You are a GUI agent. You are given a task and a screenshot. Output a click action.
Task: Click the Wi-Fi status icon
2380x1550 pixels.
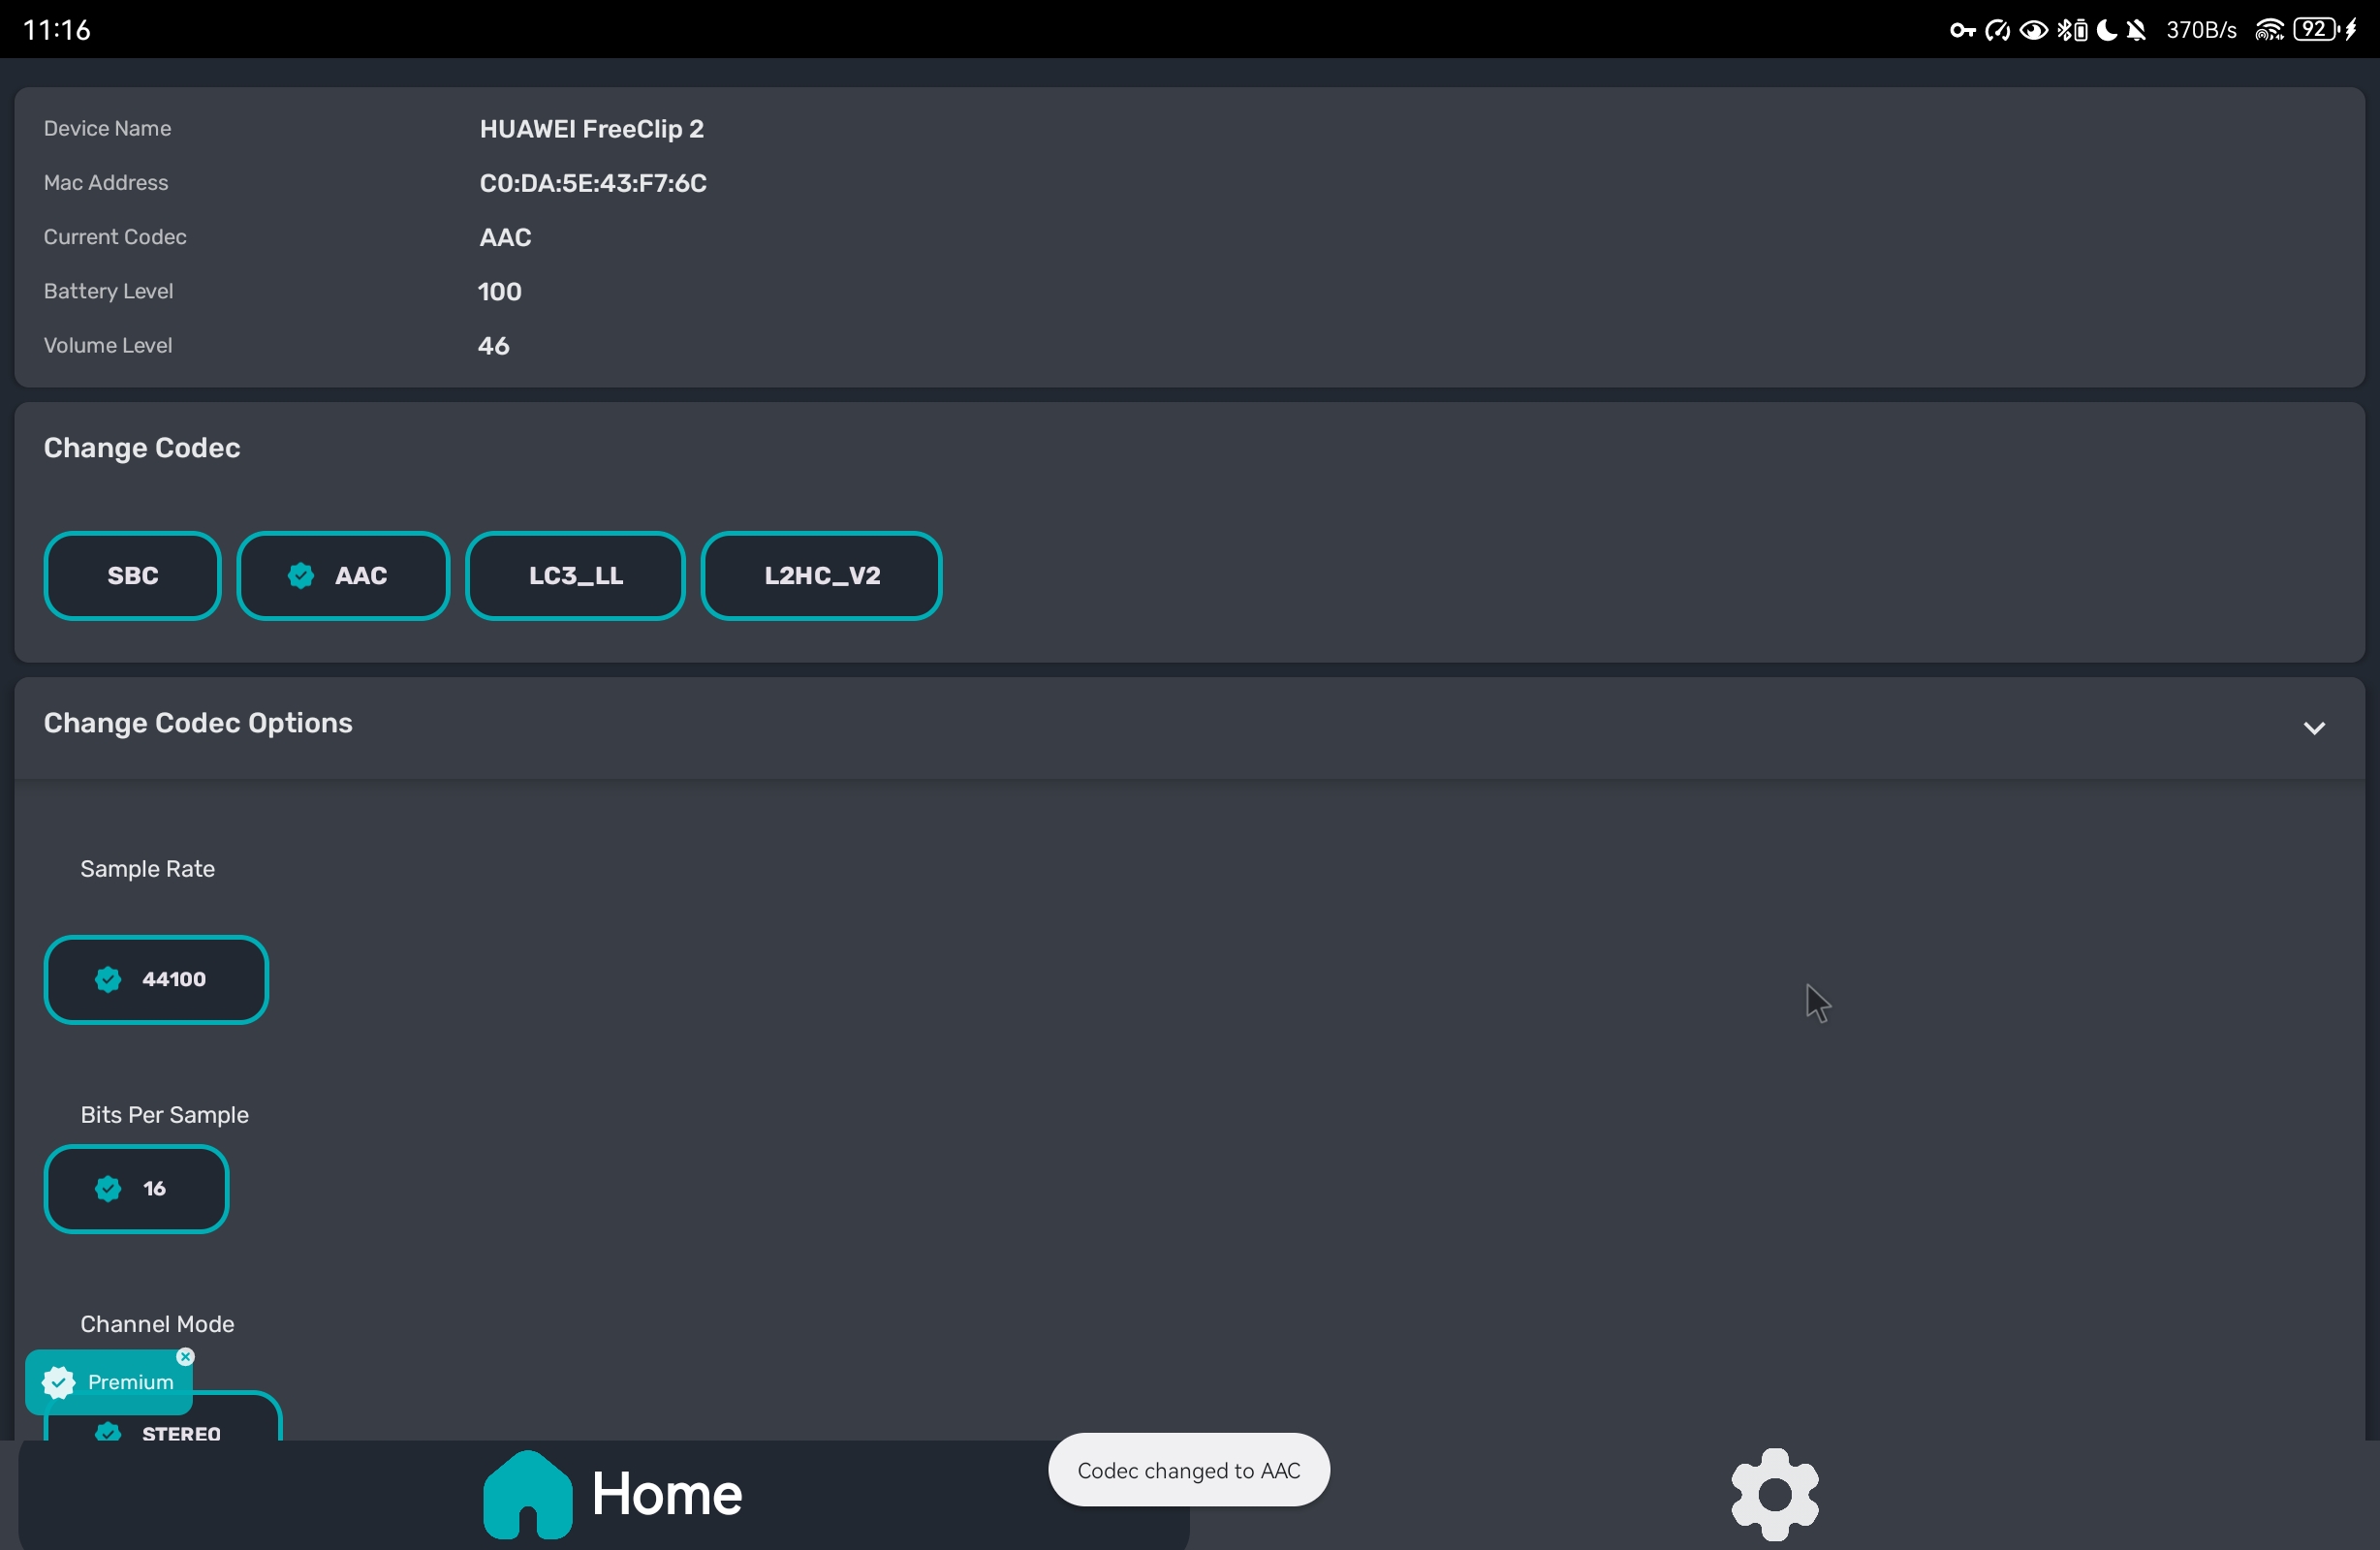[2268, 30]
